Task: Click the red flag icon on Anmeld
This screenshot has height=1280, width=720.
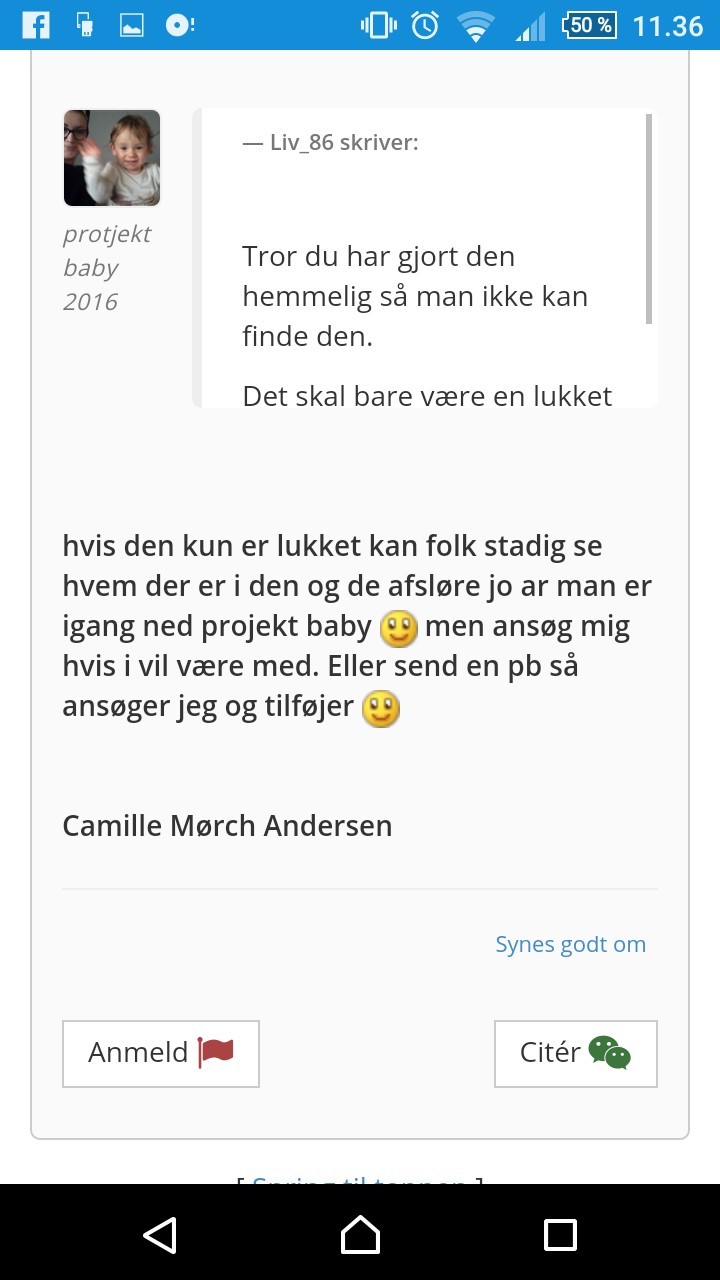Action: 215,1052
